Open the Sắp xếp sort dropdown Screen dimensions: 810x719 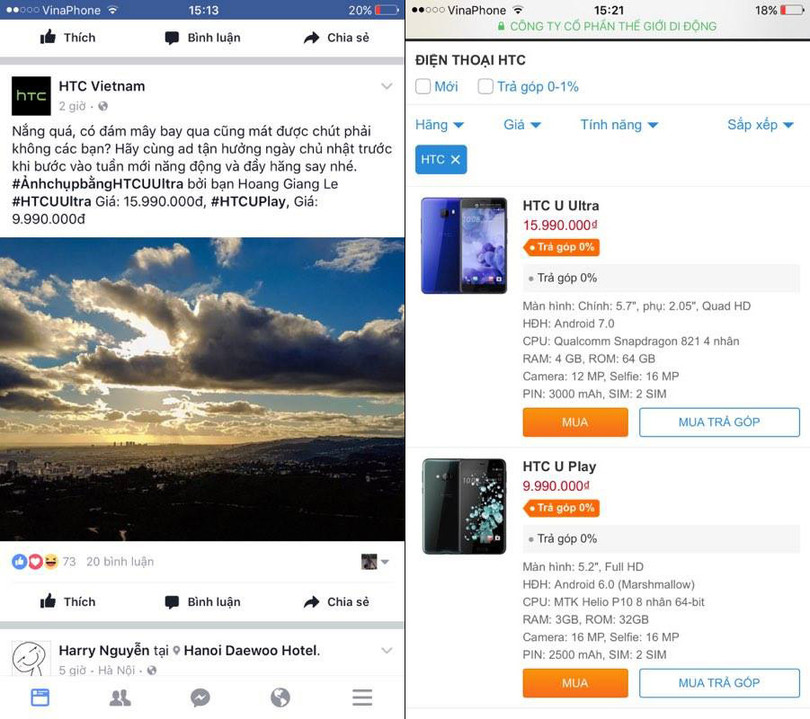(760, 125)
